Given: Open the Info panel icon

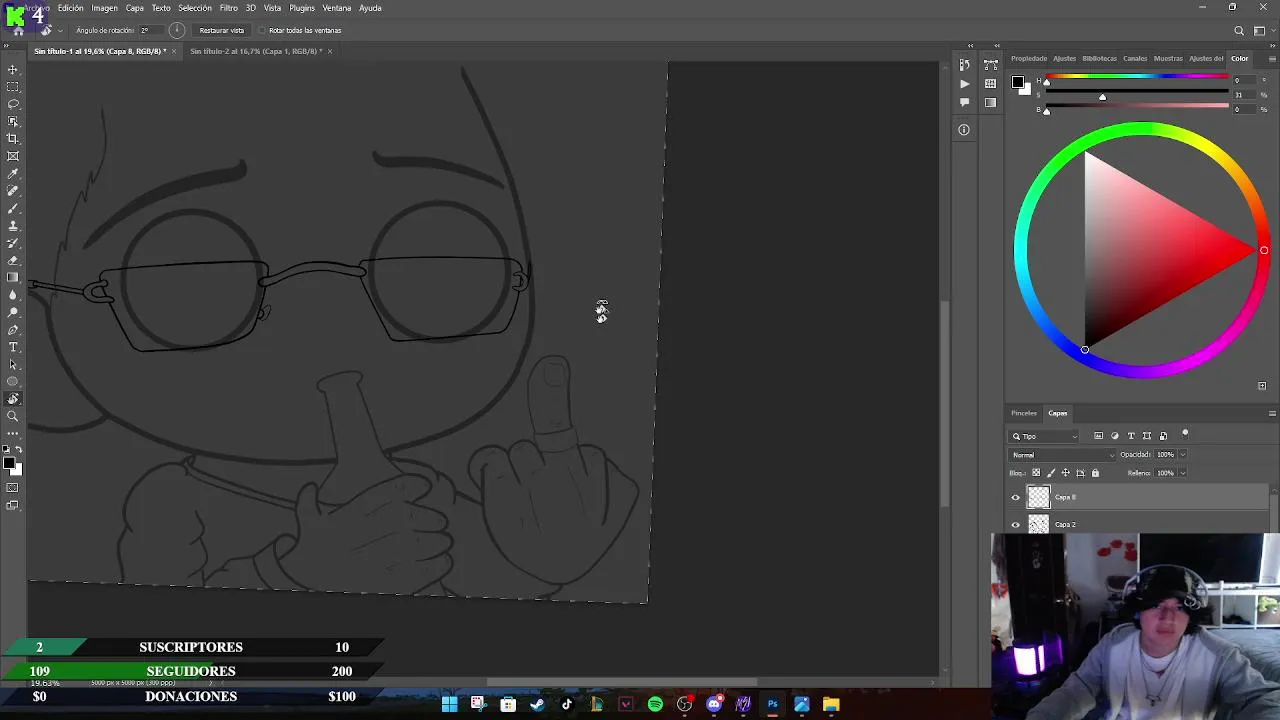Looking at the screenshot, I should (x=964, y=129).
